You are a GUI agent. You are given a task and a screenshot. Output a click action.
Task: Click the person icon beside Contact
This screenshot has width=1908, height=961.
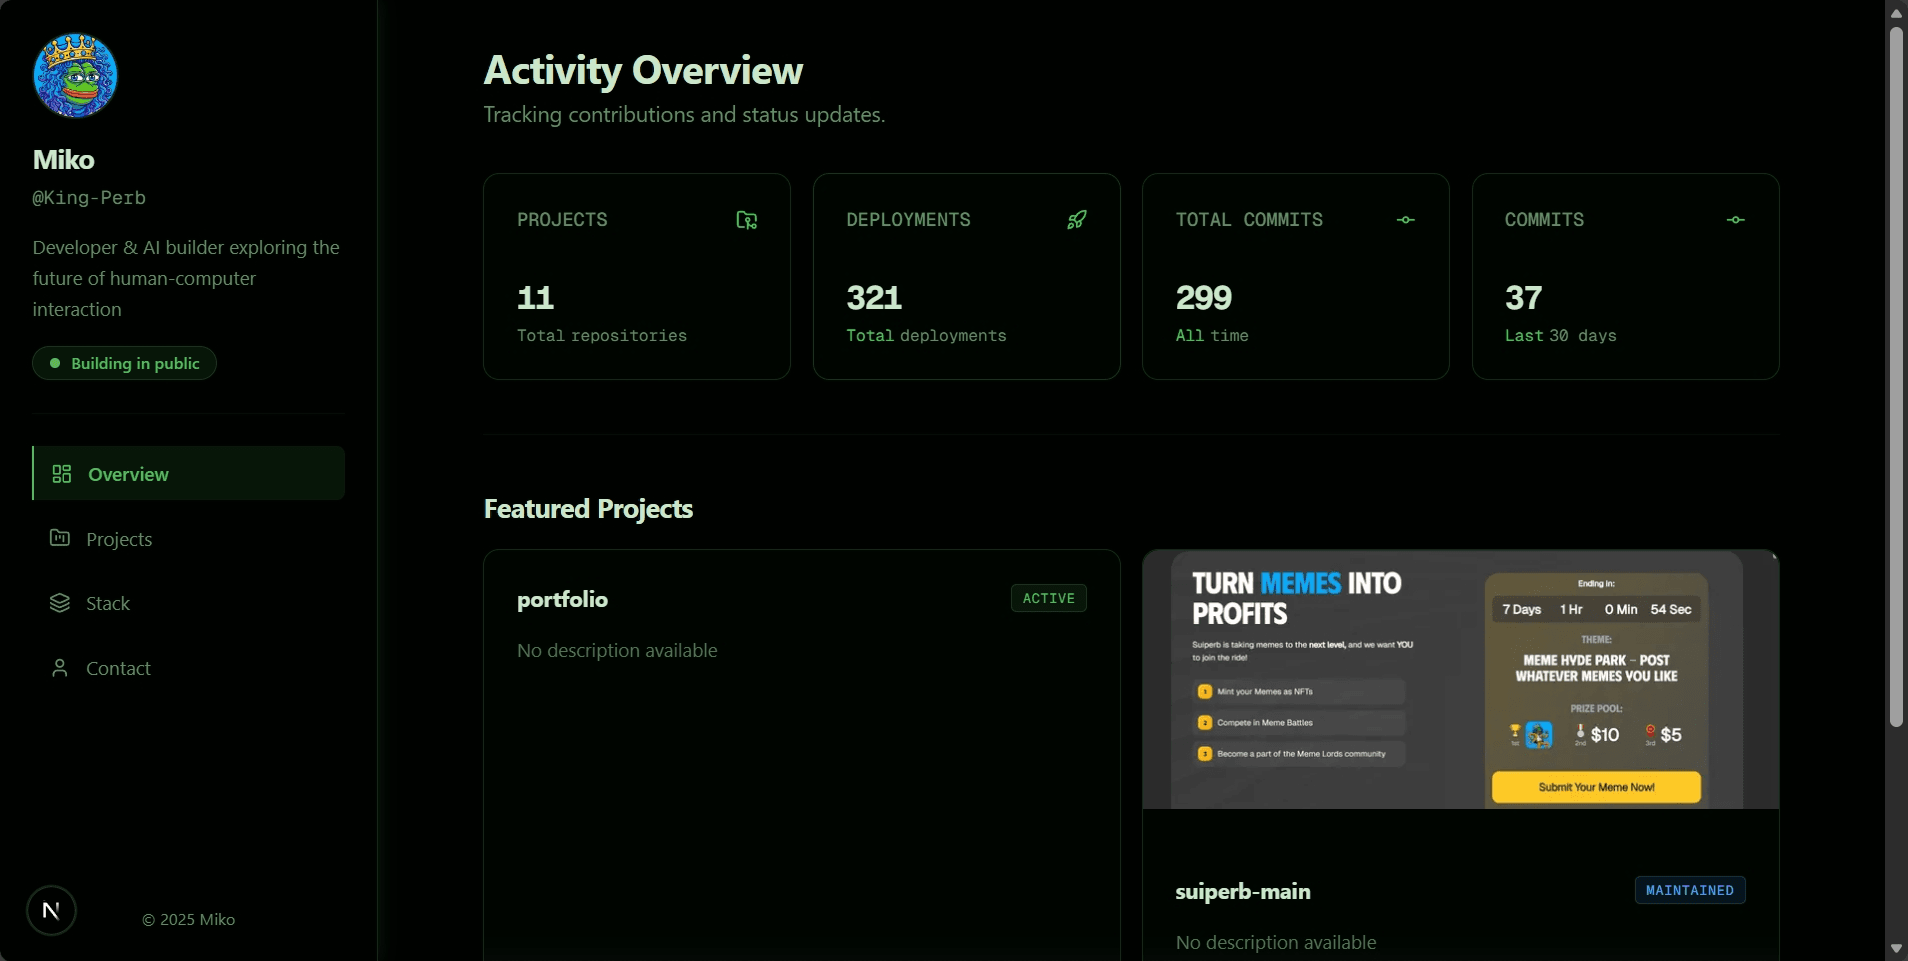point(61,668)
